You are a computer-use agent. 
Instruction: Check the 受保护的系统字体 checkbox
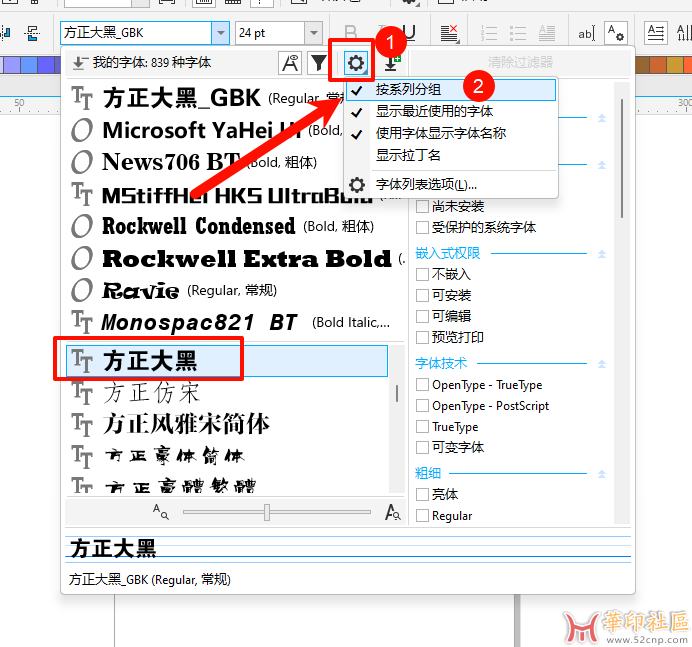[422, 227]
